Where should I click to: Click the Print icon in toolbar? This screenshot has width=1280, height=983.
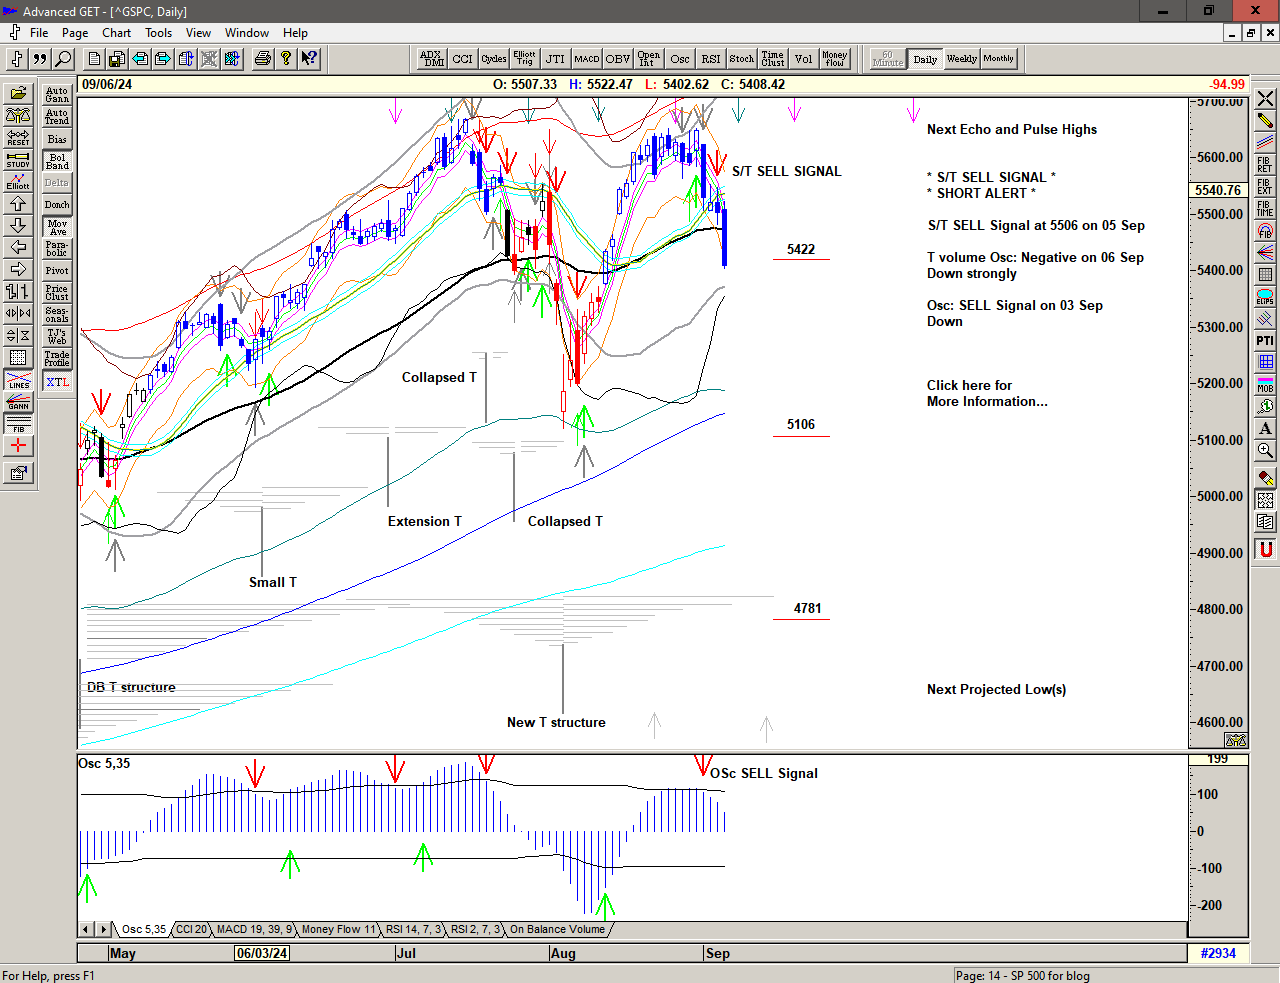(x=262, y=59)
